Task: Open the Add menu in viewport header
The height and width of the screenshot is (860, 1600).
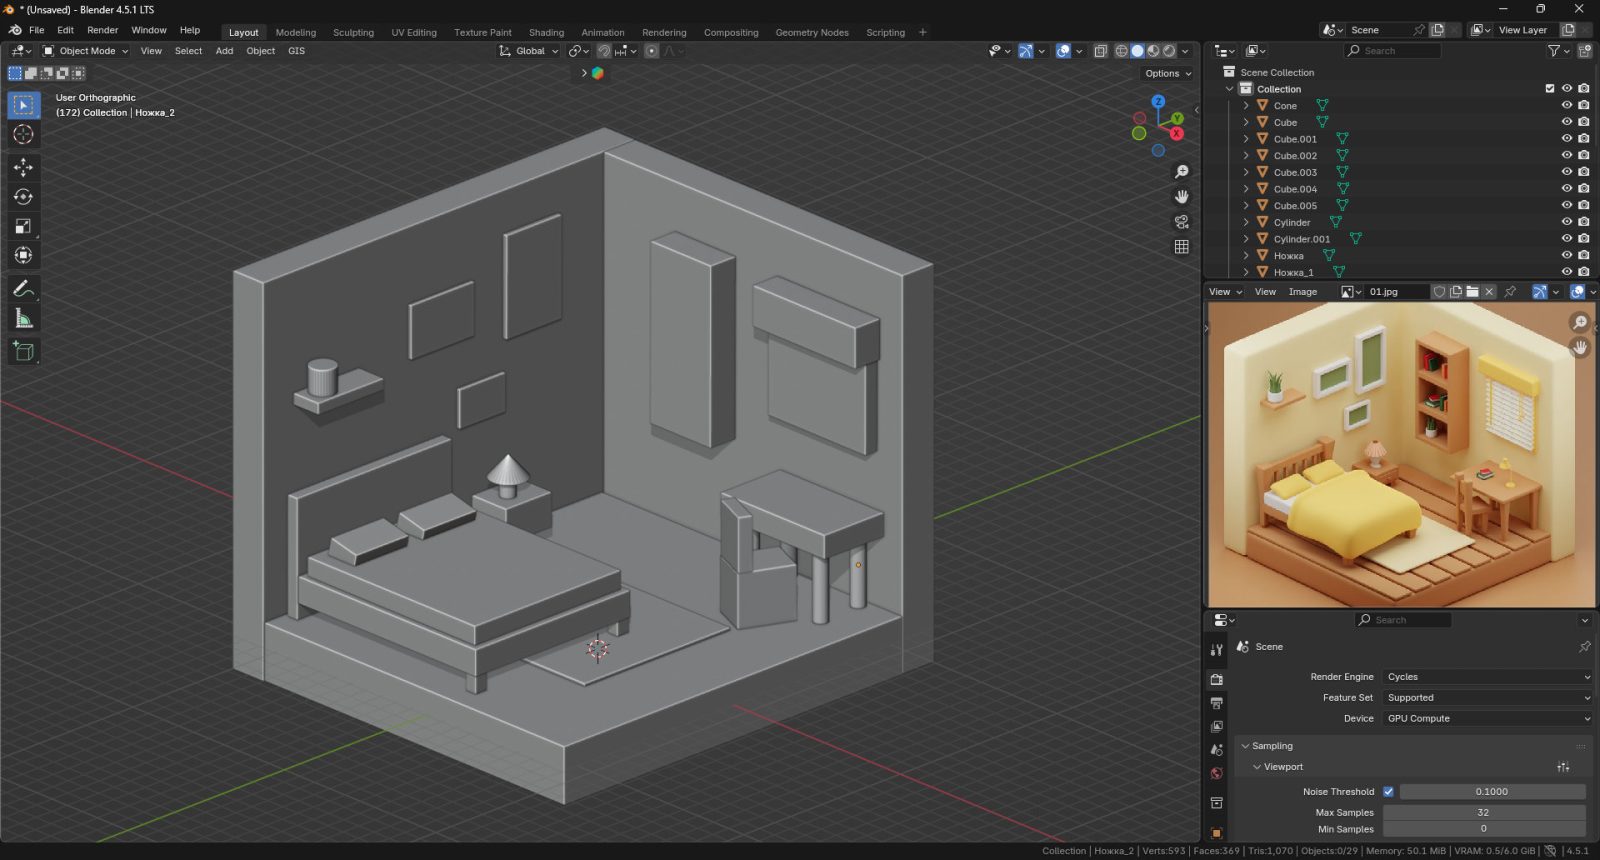Action: 225,51
